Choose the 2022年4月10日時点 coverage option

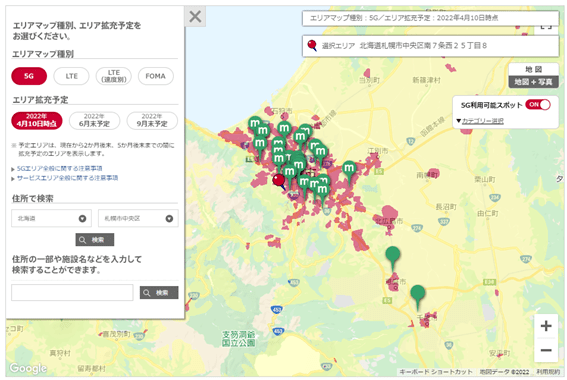click(37, 120)
